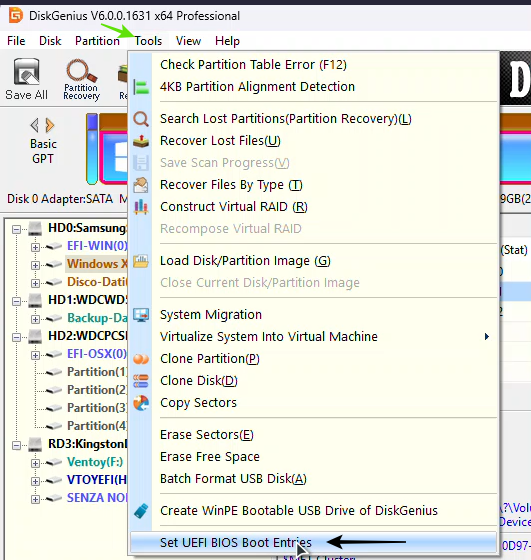The image size is (531, 560).
Task: Choose Erase Sectors
Action: [x=314, y=435]
